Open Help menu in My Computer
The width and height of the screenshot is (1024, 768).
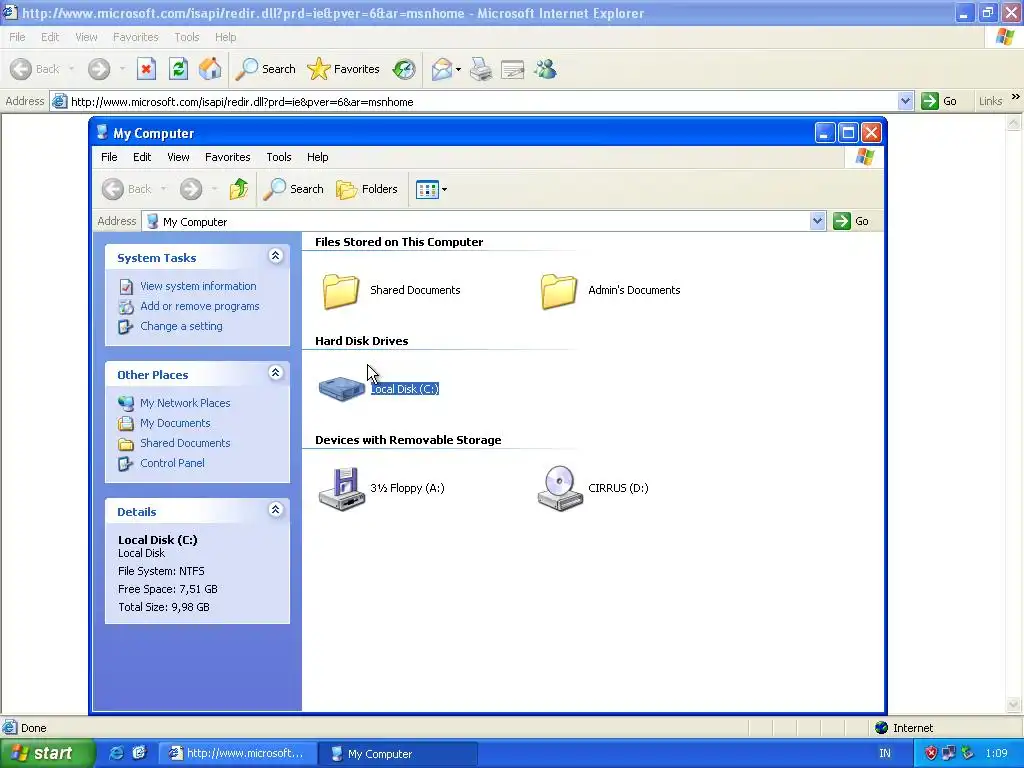click(x=317, y=157)
